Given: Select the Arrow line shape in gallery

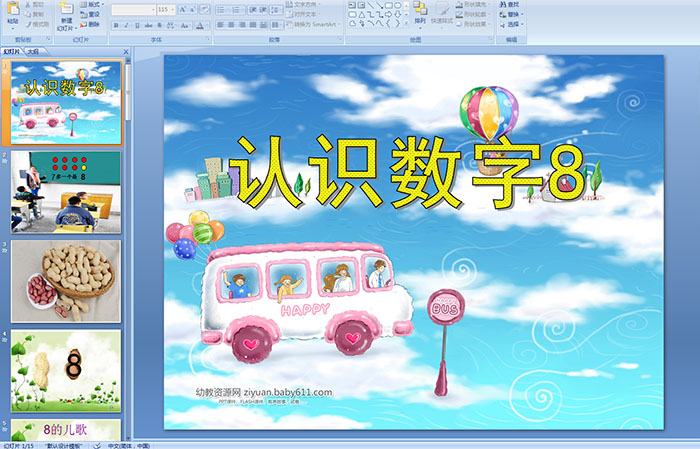Looking at the screenshot, I should coord(380,5).
